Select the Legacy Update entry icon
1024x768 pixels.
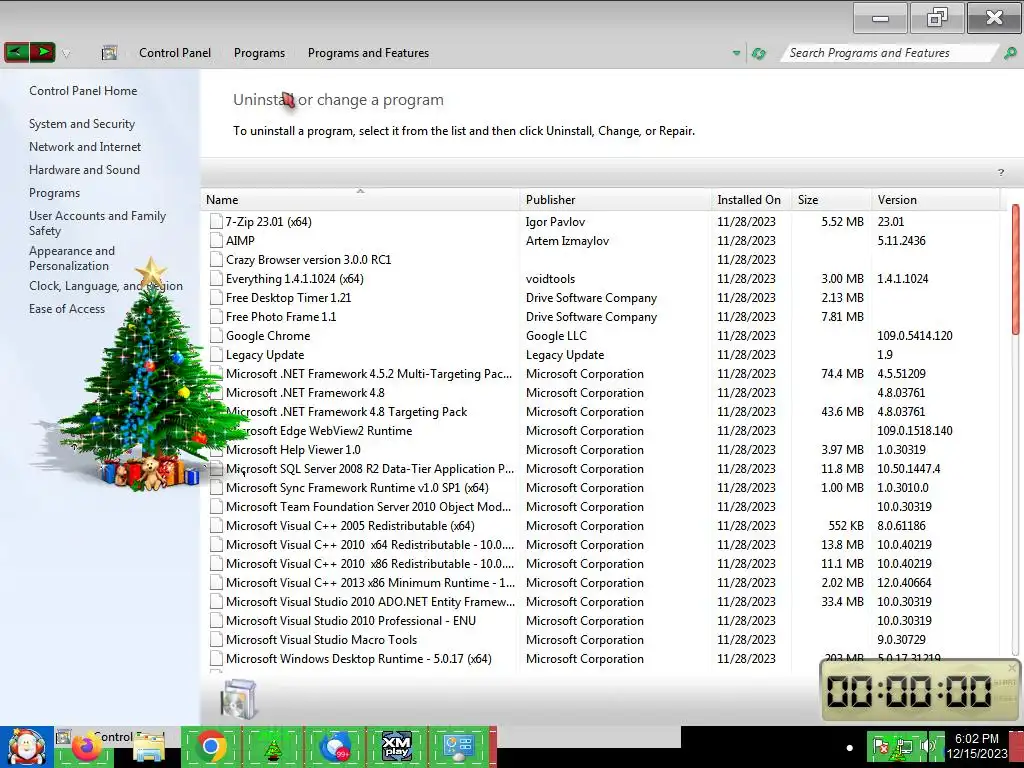pyautogui.click(x=216, y=355)
